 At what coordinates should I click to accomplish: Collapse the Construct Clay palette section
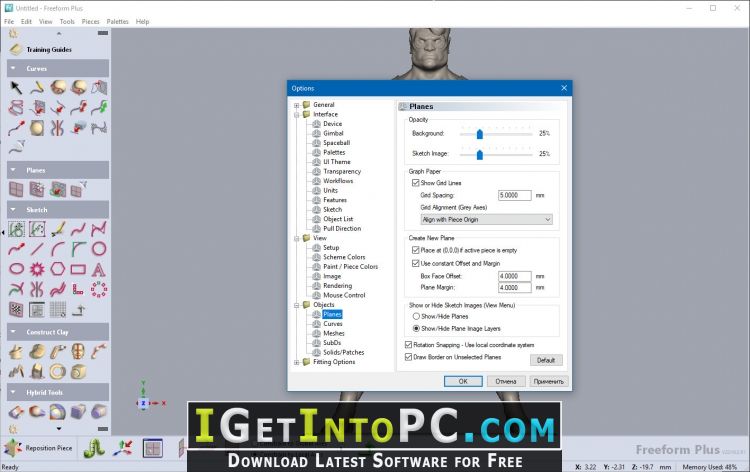point(13,331)
